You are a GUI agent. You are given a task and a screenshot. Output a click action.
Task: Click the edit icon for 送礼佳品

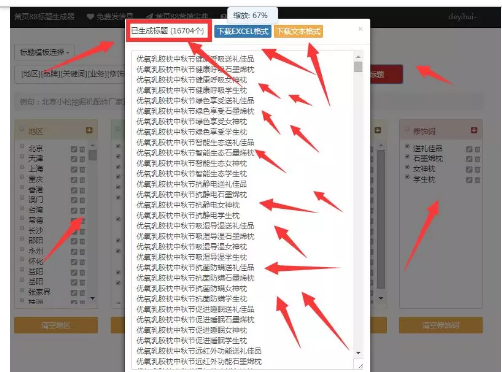tap(469, 149)
